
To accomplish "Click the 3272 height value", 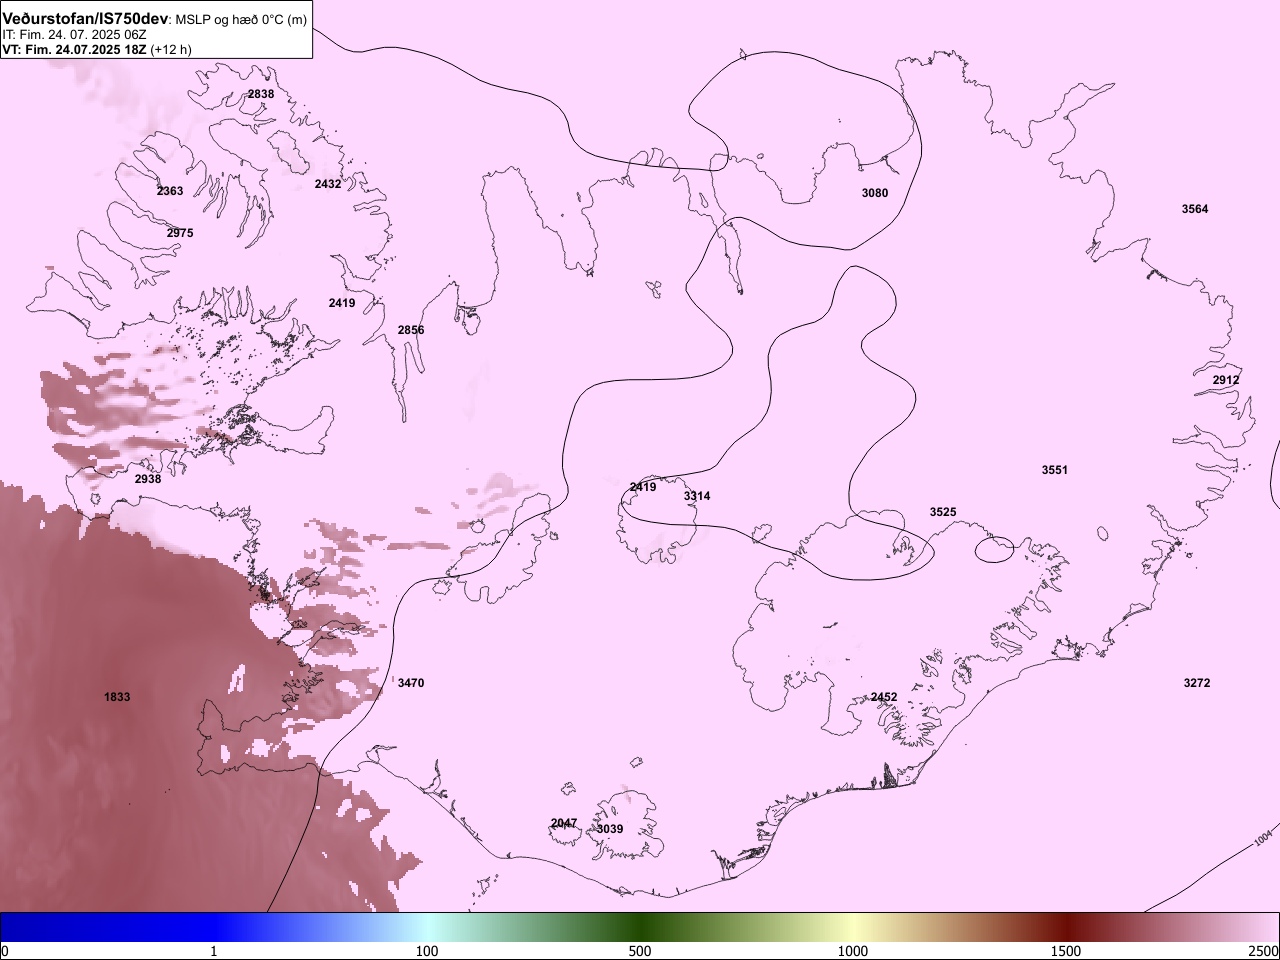I will point(1197,683).
